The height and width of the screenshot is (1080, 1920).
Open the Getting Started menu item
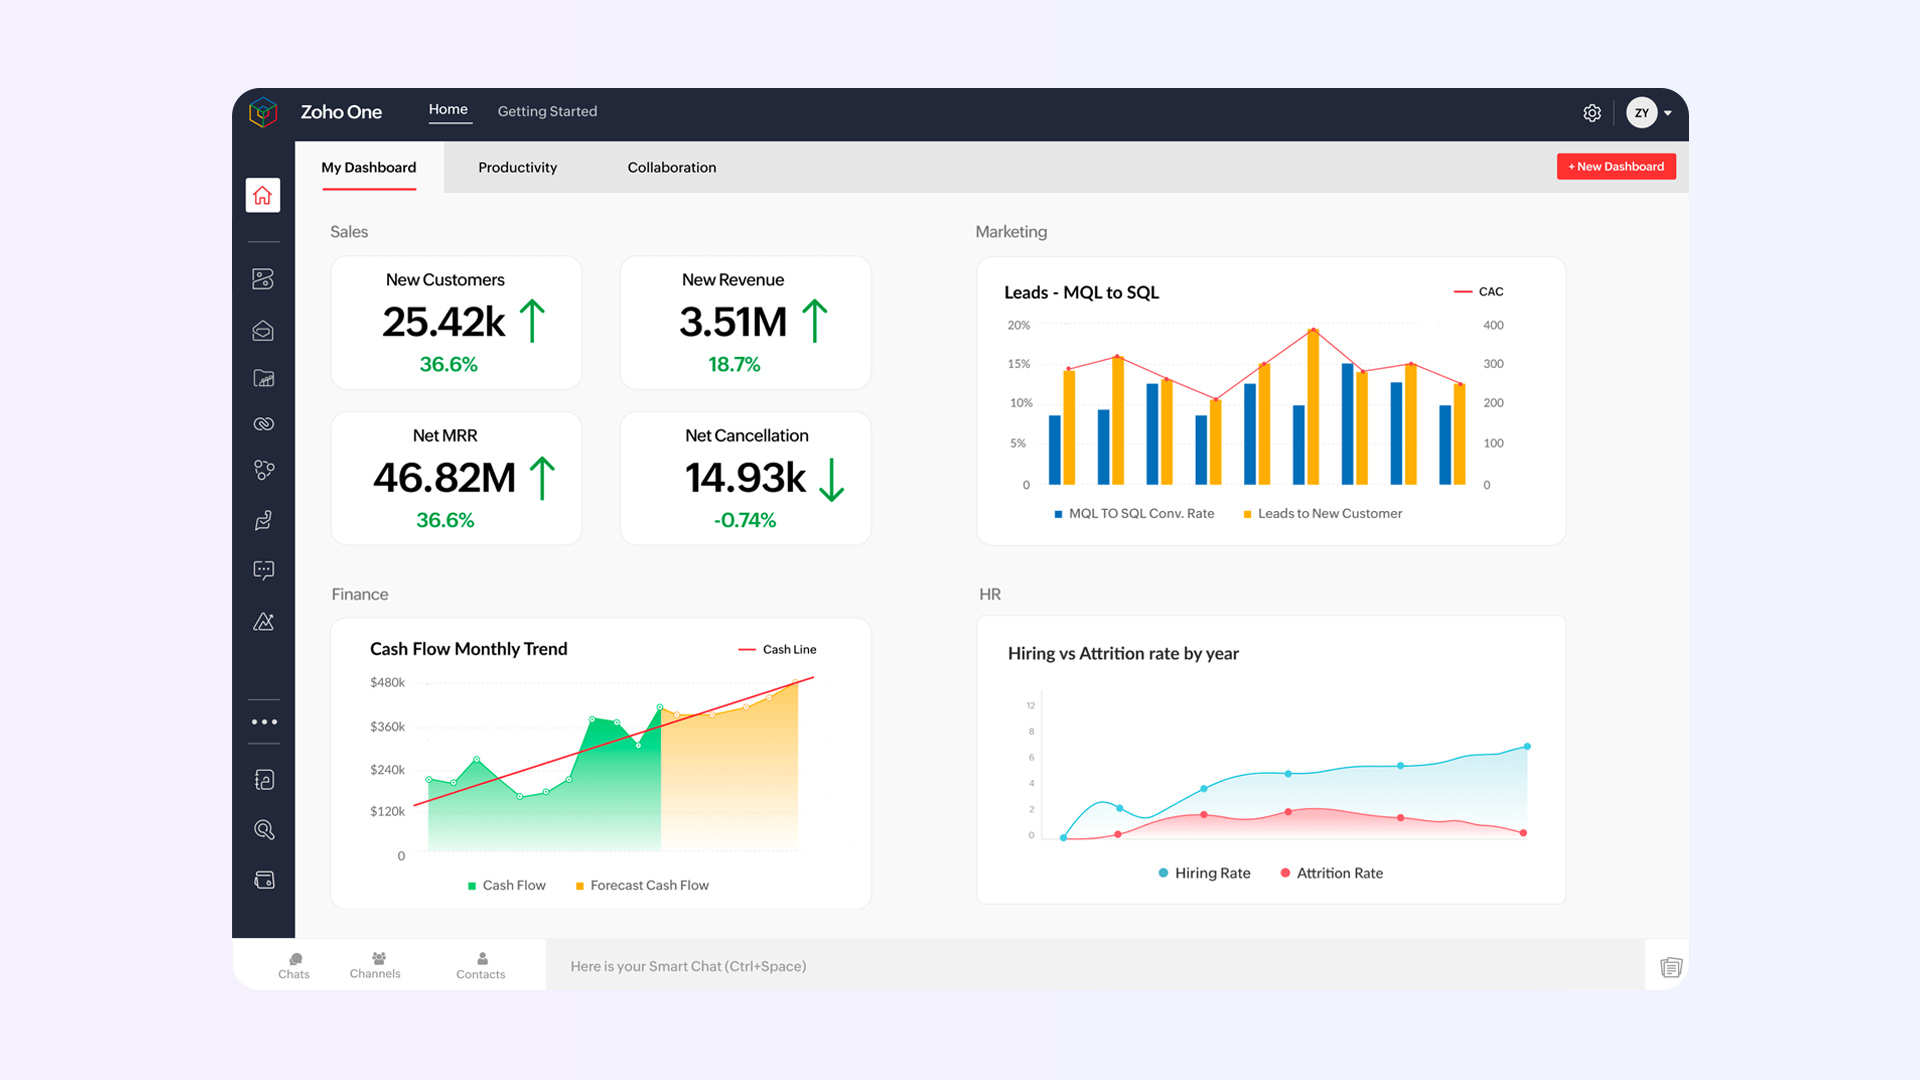tap(547, 111)
